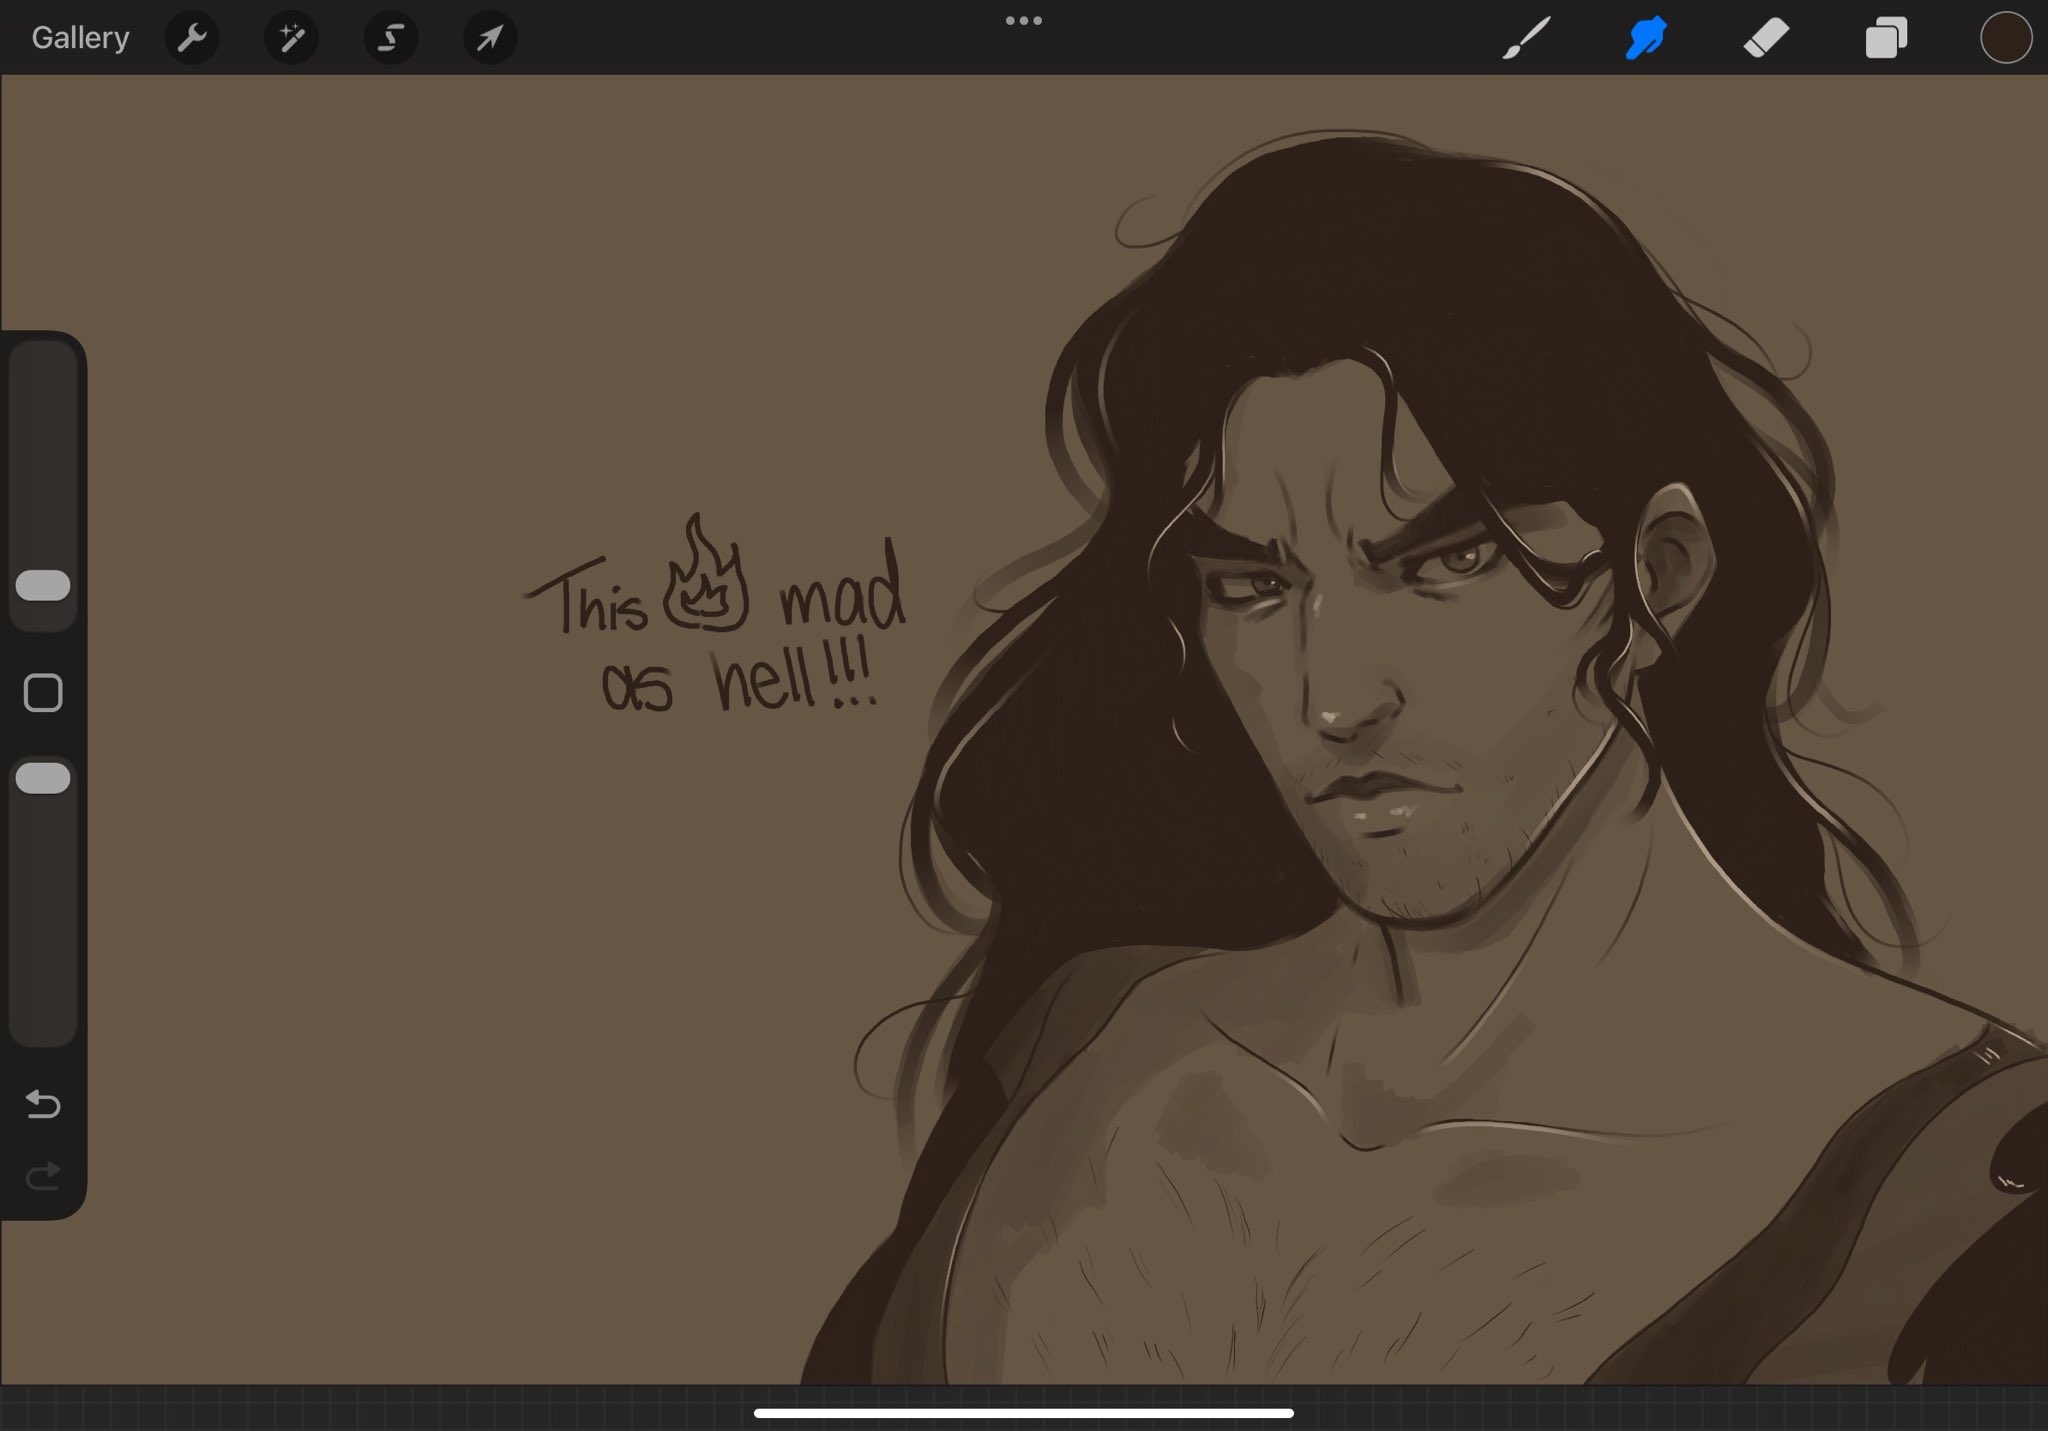Select the Eraser tool
The image size is (2048, 1431).
[1766, 38]
